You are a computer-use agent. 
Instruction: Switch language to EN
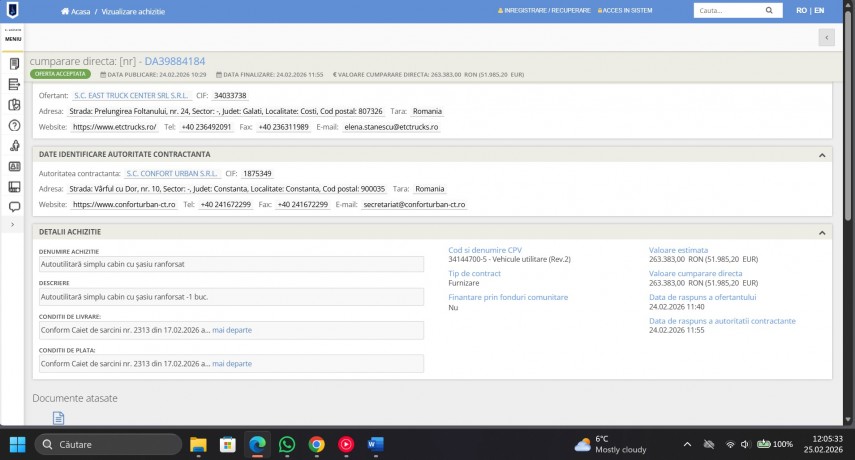point(819,11)
